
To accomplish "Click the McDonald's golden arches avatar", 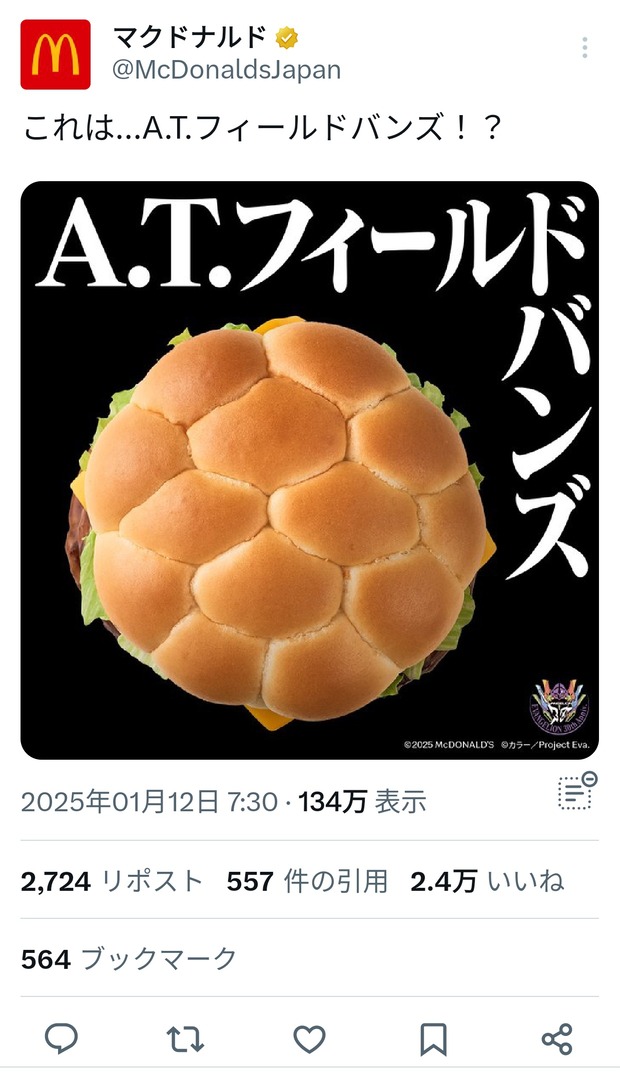I will click(x=55, y=55).
